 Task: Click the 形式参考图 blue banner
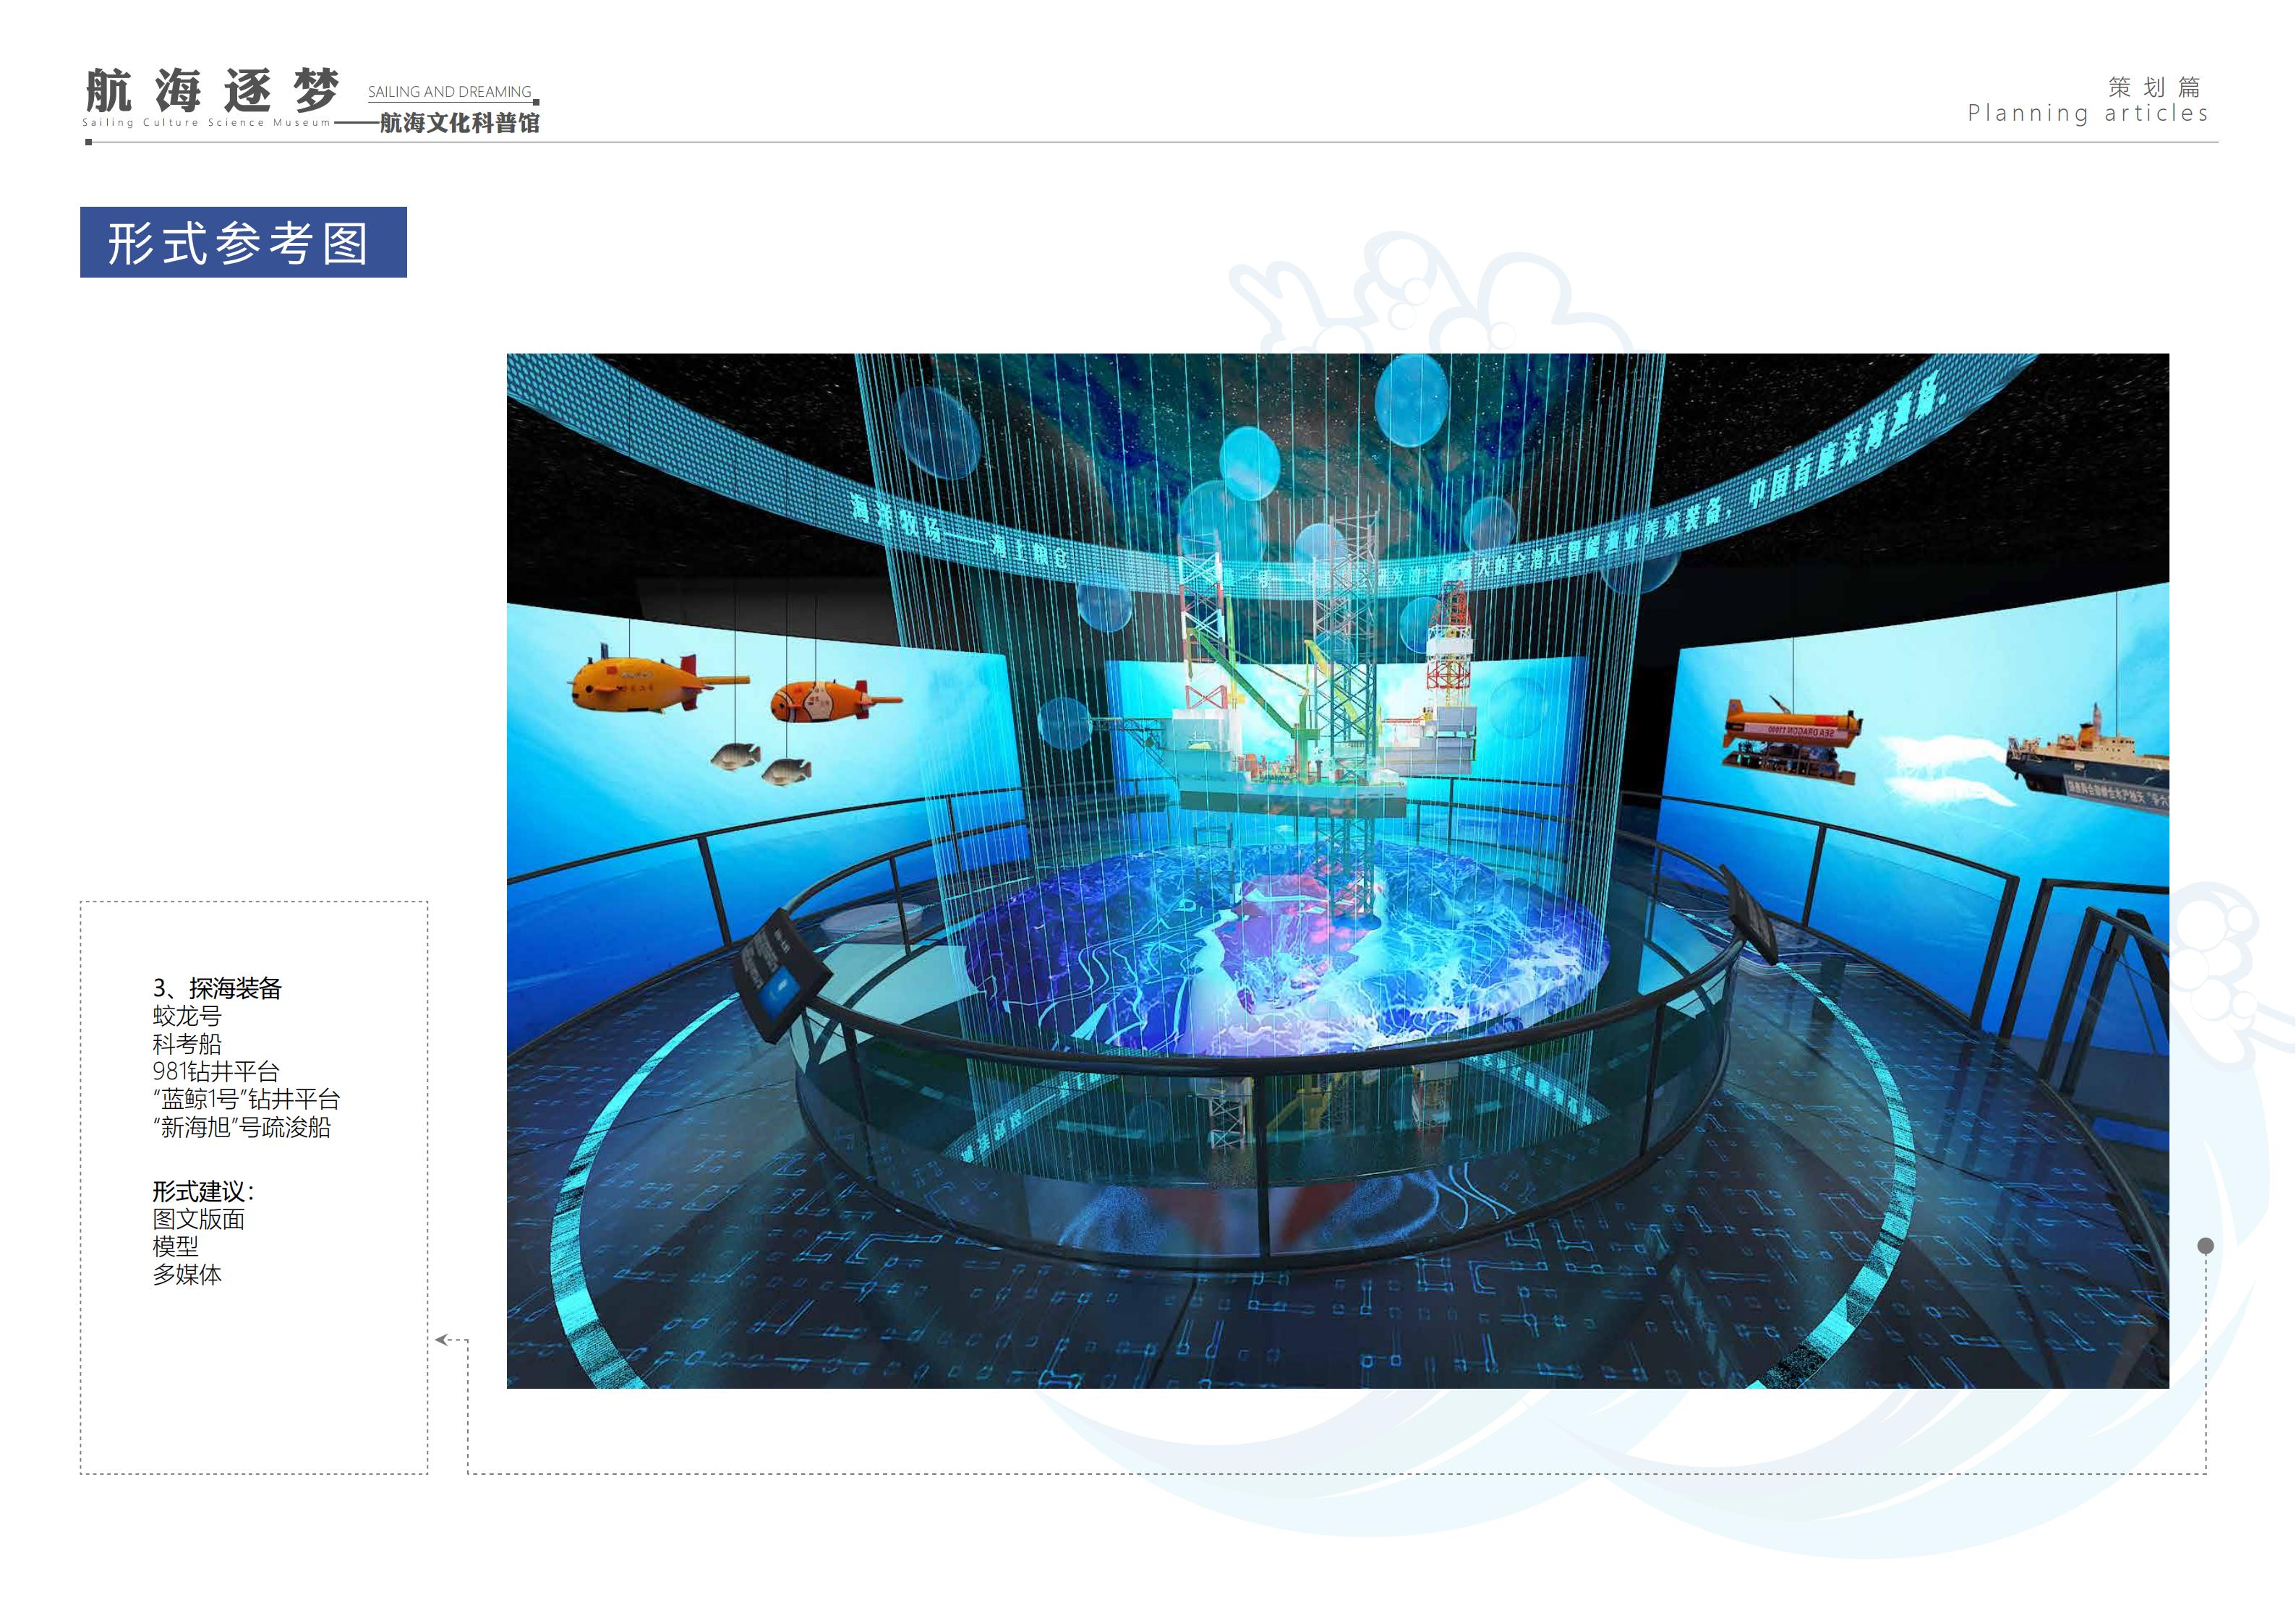[x=243, y=243]
